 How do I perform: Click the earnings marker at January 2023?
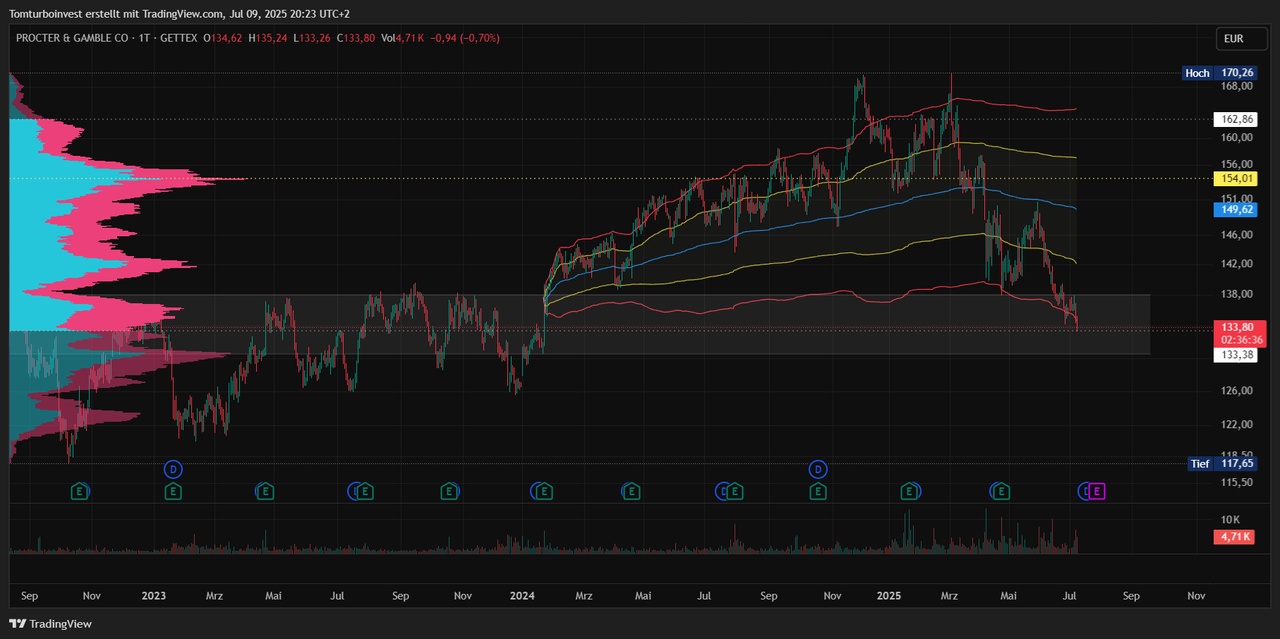pyautogui.click(x=174, y=491)
